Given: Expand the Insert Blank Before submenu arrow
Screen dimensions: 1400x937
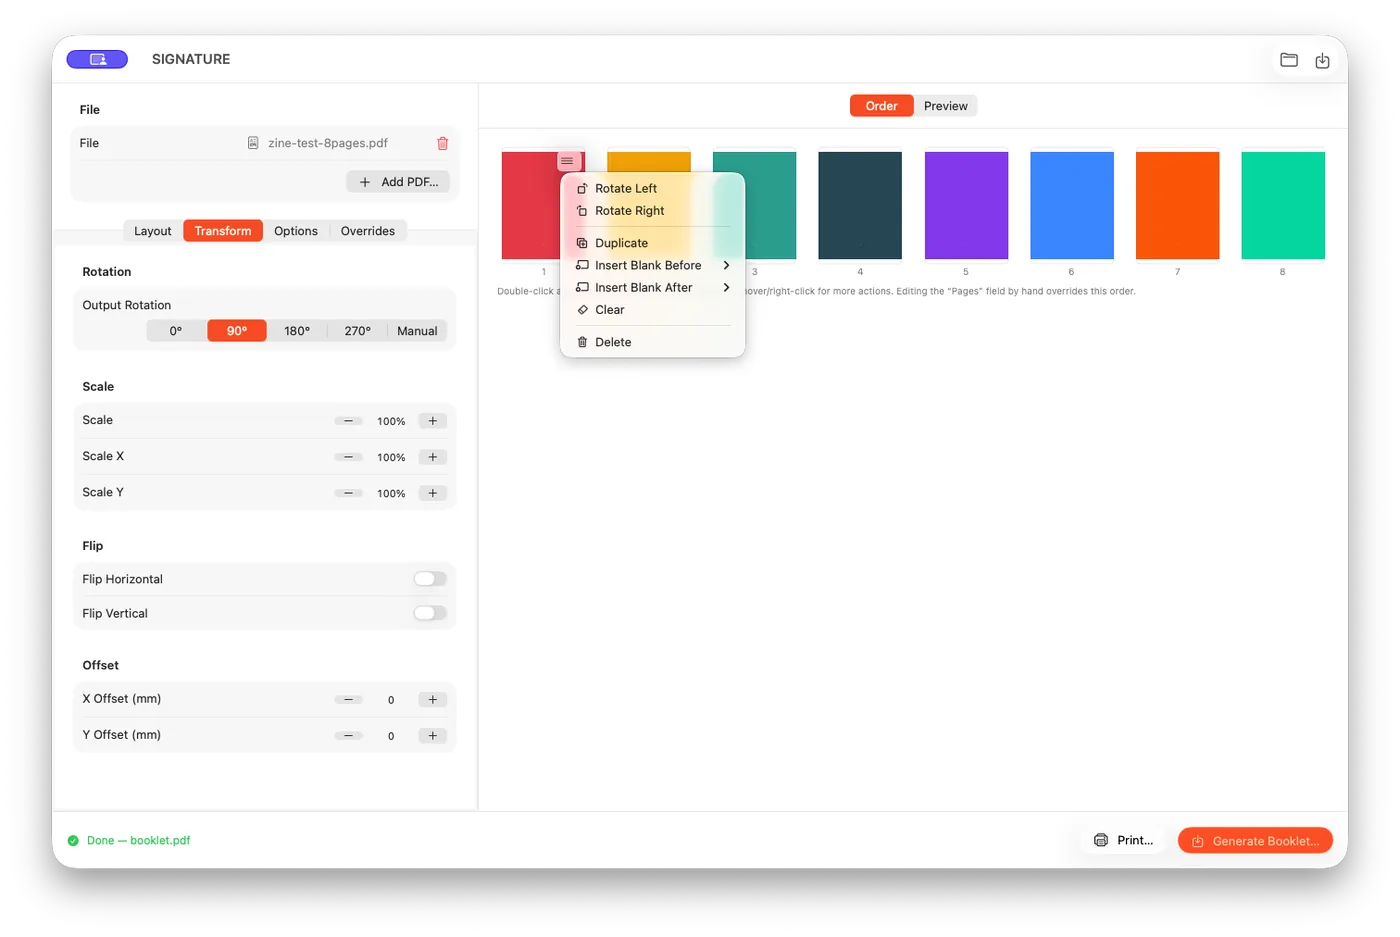Looking at the screenshot, I should 726,265.
